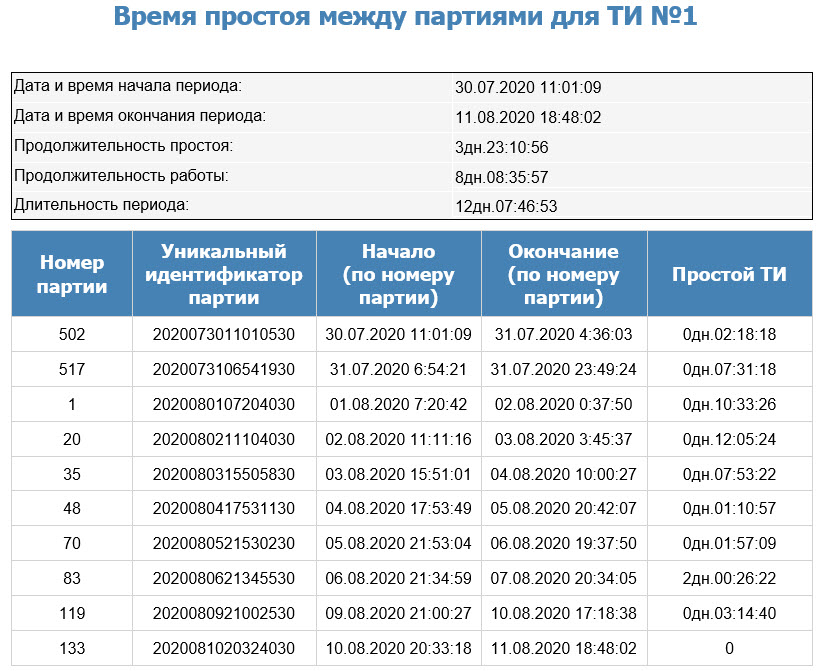Select period start value 30.07.2020 11:01:09 in summary
Image resolution: width=818 pixels, height=671 pixels.
527,88
